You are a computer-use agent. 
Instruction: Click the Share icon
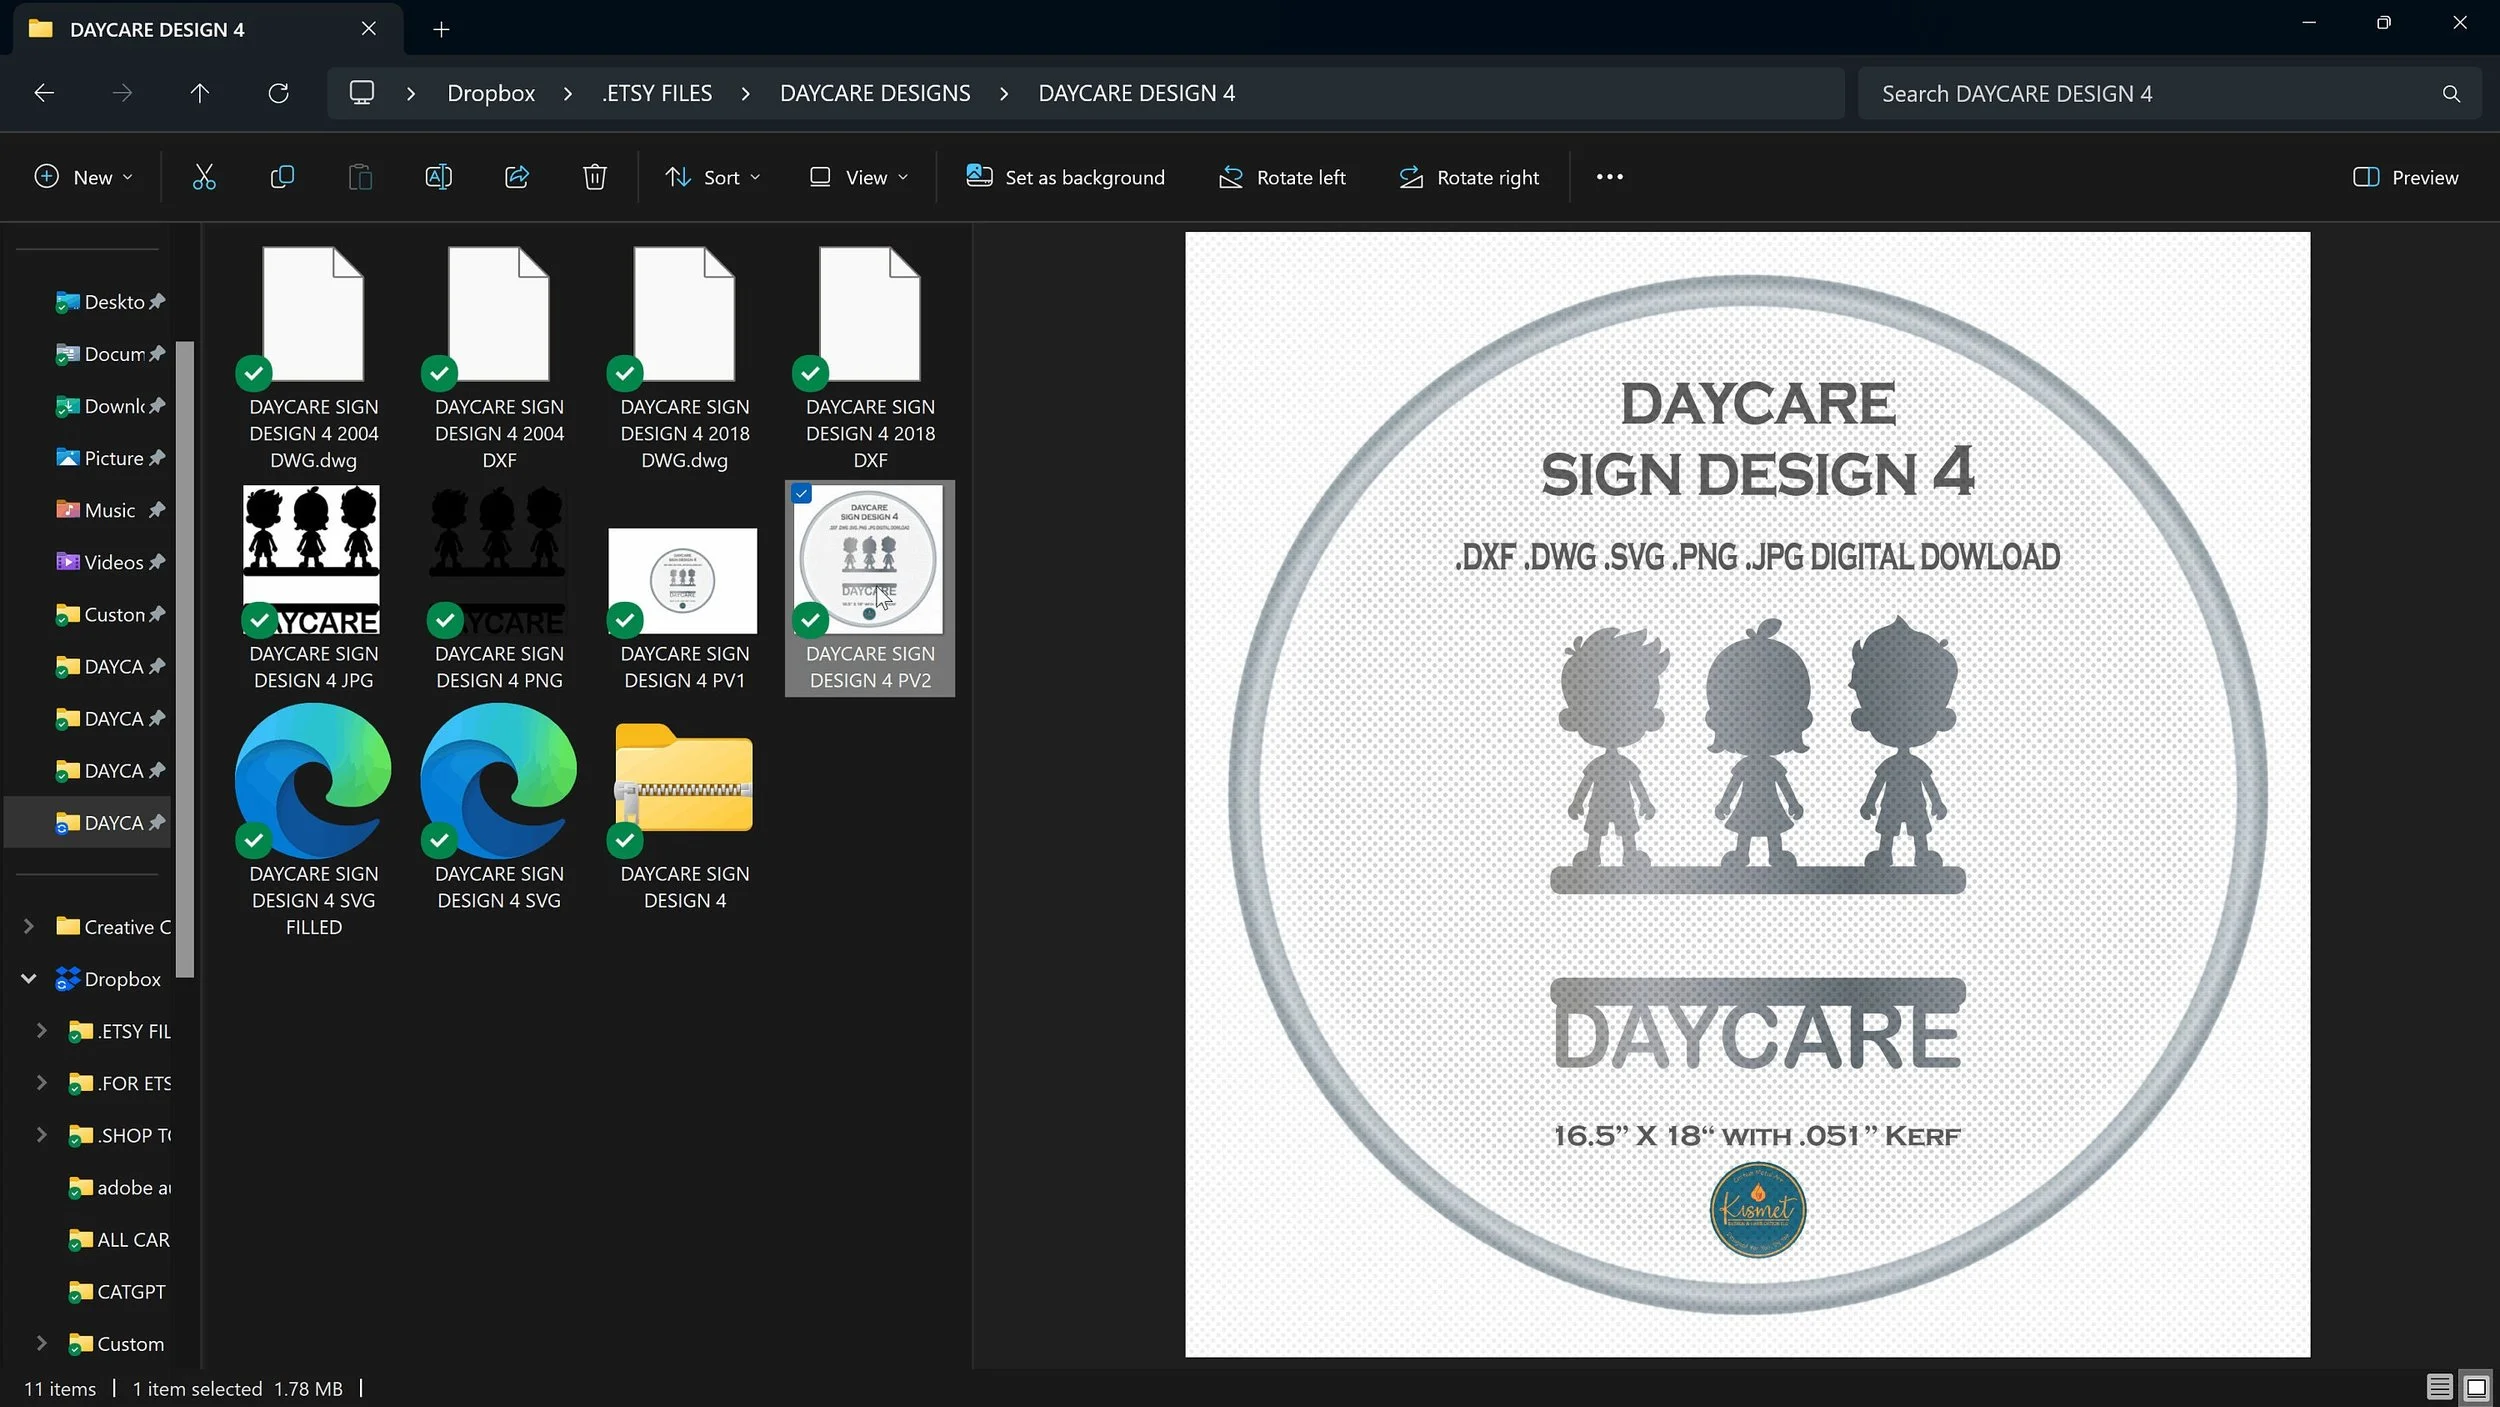tap(517, 177)
